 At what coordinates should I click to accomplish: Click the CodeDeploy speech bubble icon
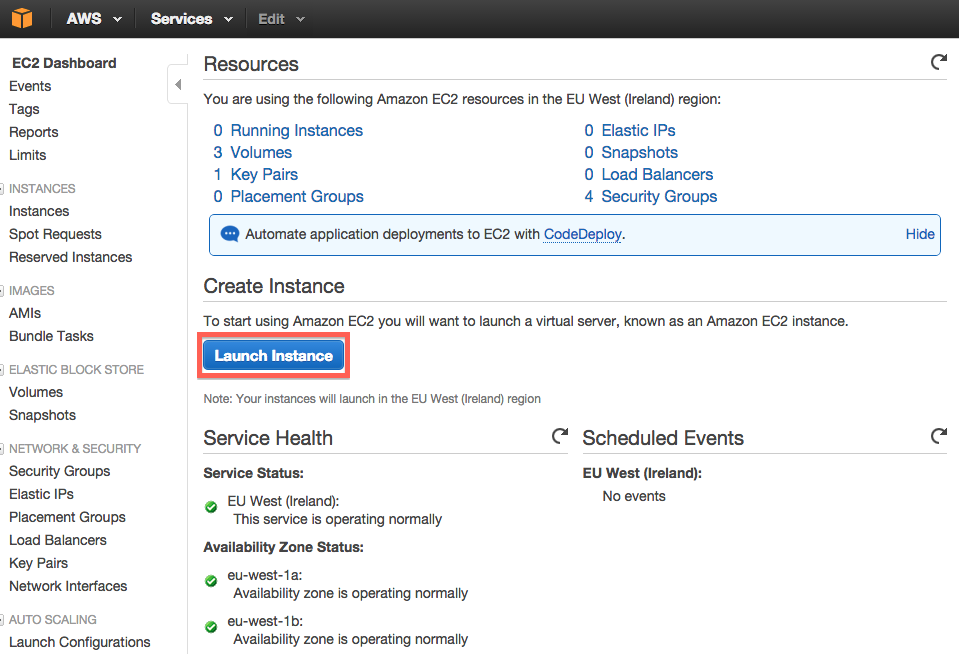click(x=229, y=234)
